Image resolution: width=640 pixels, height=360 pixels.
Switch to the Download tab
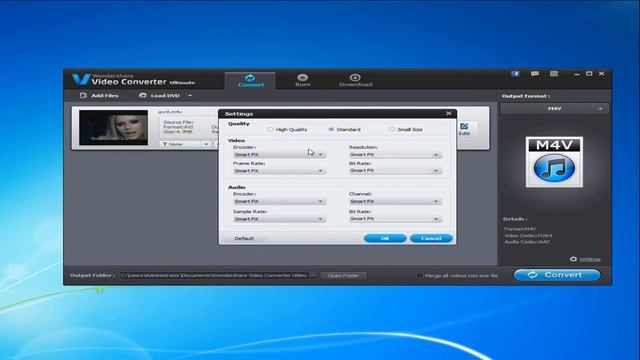[355, 81]
